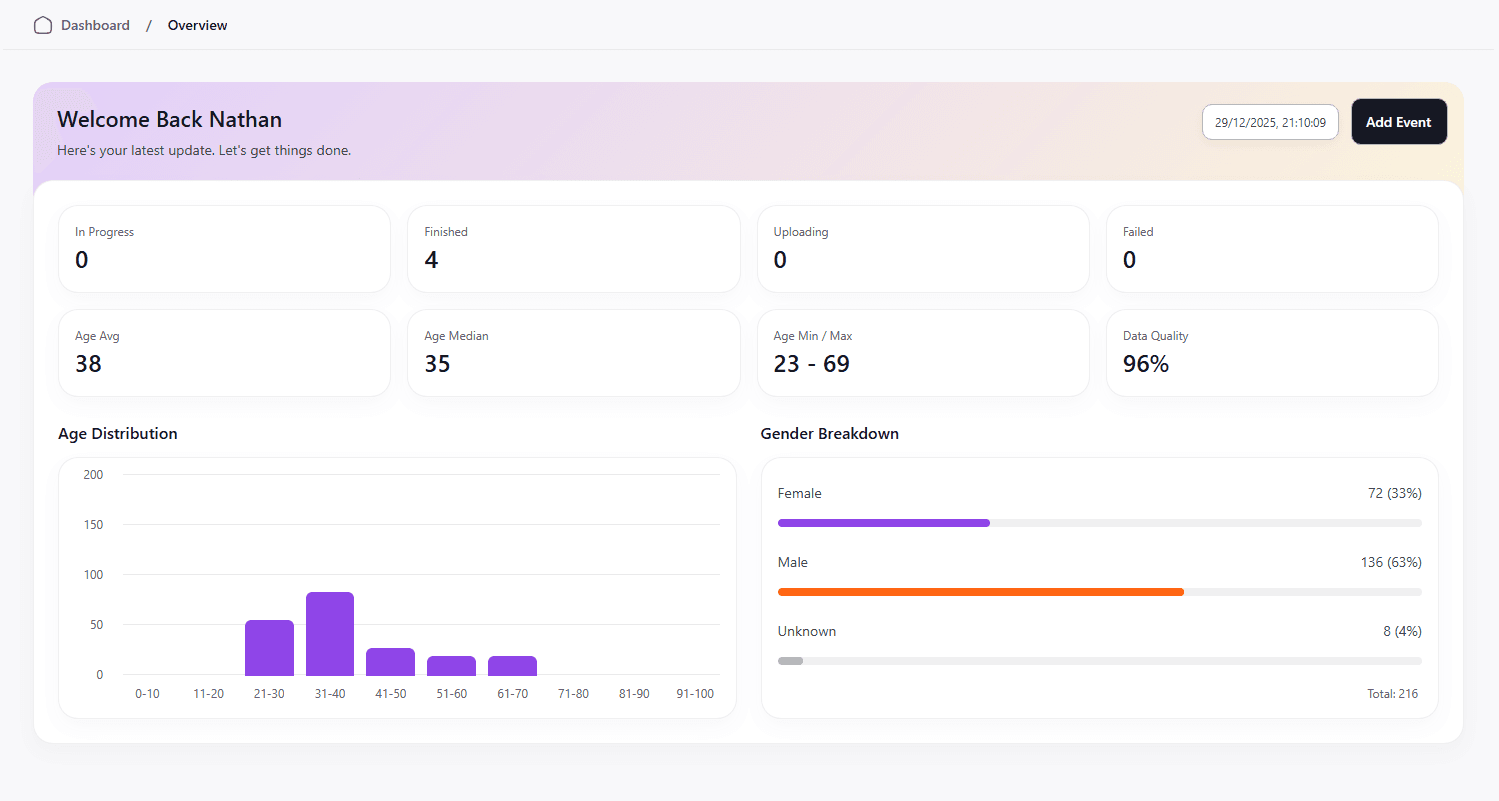Viewport: 1499px width, 801px height.
Task: Click the Add Event button
Action: 1398,122
